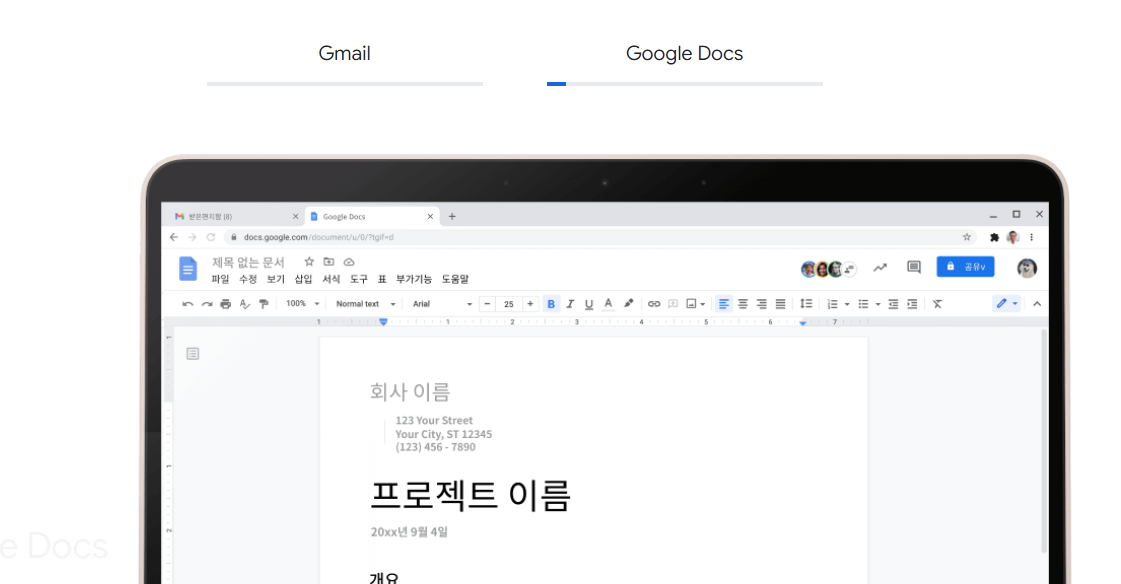Expand numbered list style dropdown arrow
The image size is (1121, 584).
(x=847, y=305)
